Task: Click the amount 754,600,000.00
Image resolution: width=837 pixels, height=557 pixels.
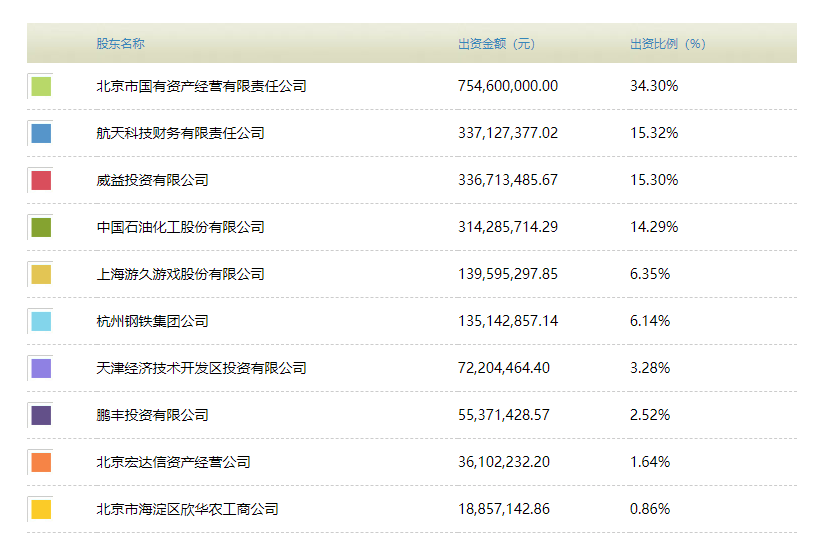Action: tap(508, 86)
